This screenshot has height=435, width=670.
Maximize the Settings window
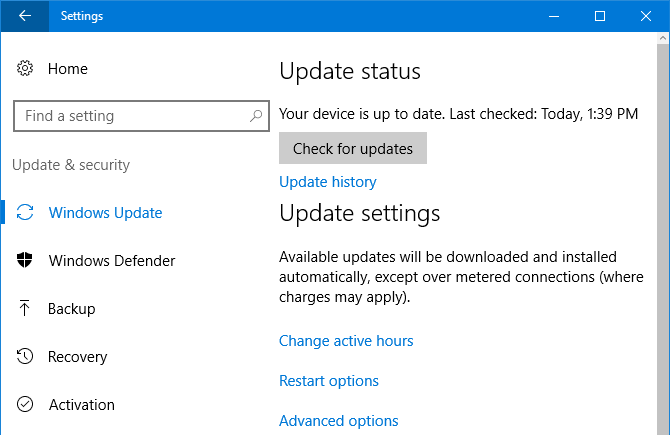coord(600,16)
